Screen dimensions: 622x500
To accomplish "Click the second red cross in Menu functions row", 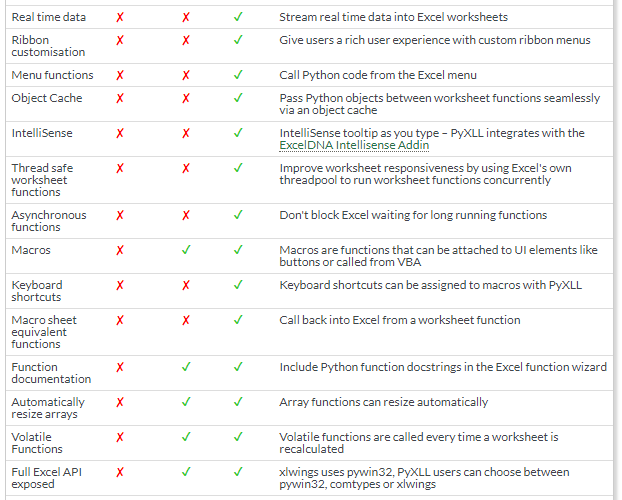I will (186, 75).
